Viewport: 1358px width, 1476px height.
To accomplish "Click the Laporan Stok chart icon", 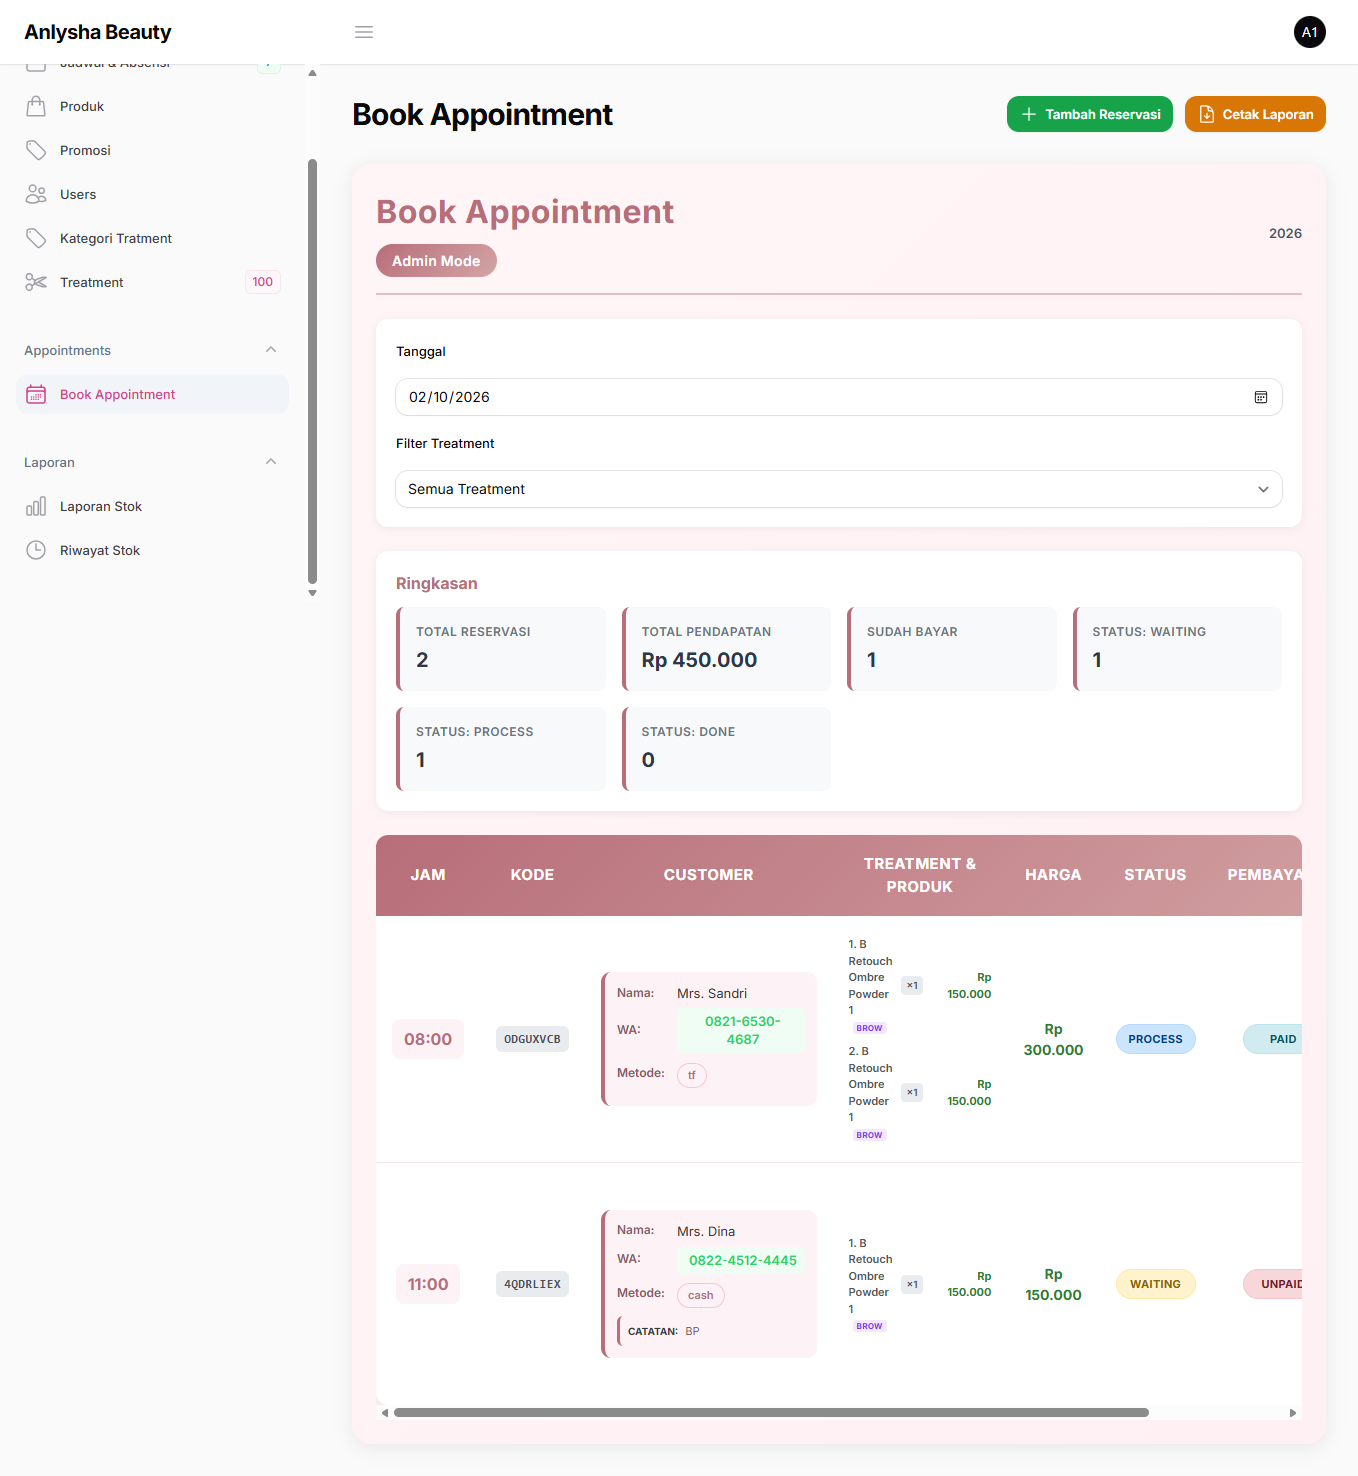I will click(36, 506).
